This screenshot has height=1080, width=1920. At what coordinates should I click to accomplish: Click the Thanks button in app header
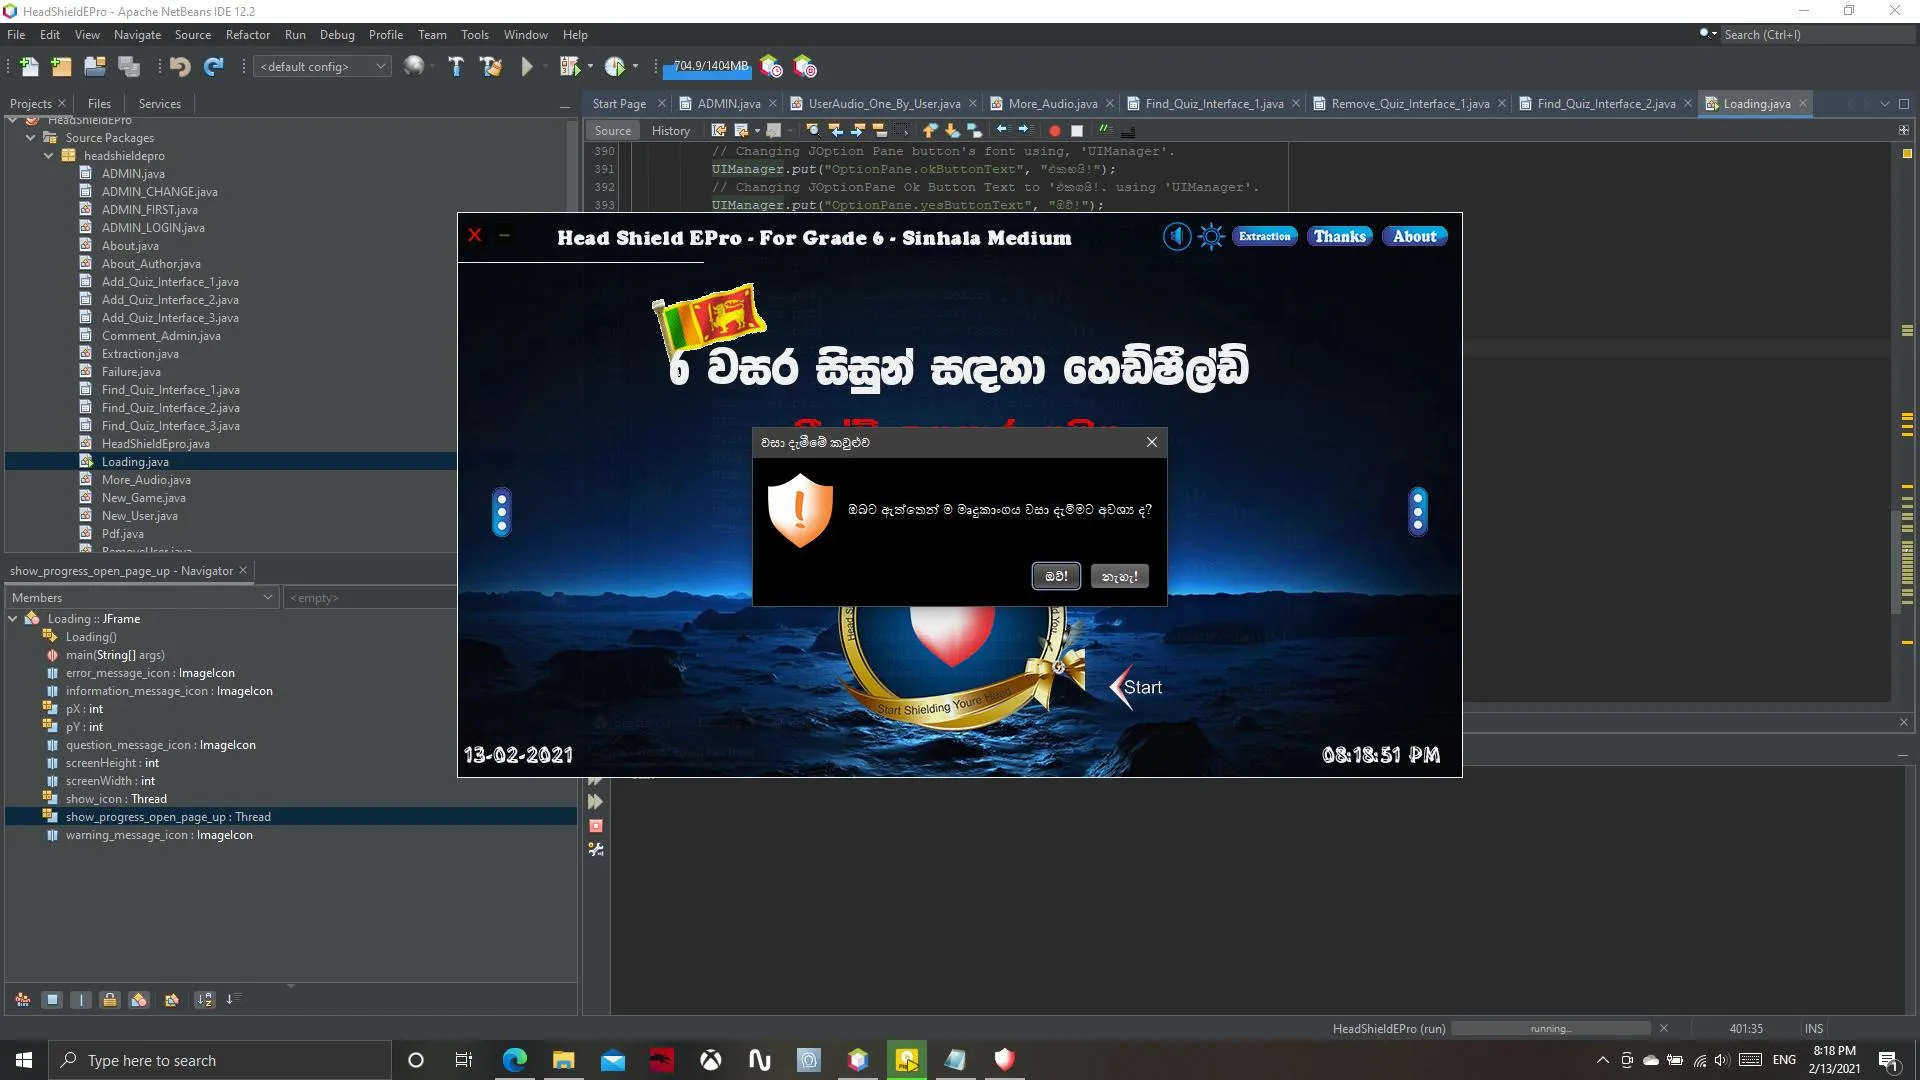pyautogui.click(x=1339, y=237)
